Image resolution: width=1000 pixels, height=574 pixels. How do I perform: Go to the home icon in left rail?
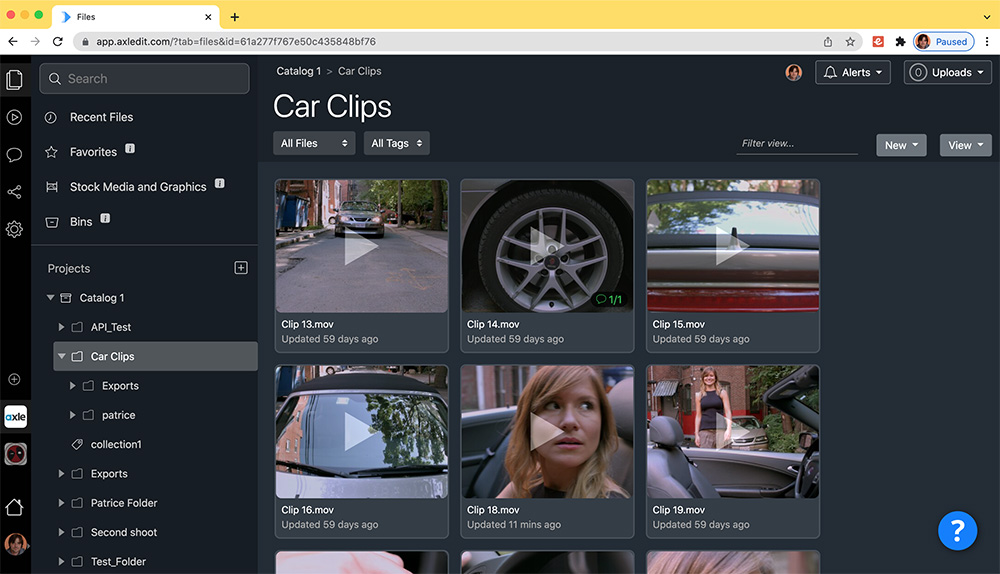tap(14, 507)
